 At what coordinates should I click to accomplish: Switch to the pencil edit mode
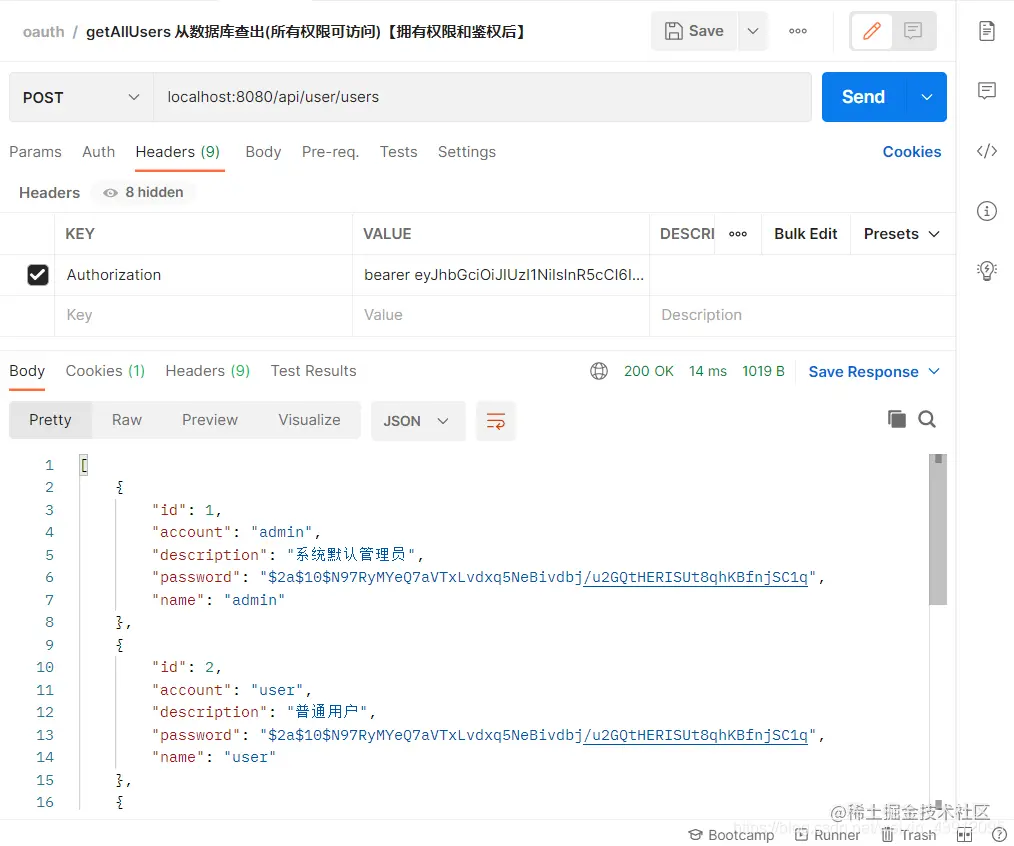coord(871,30)
